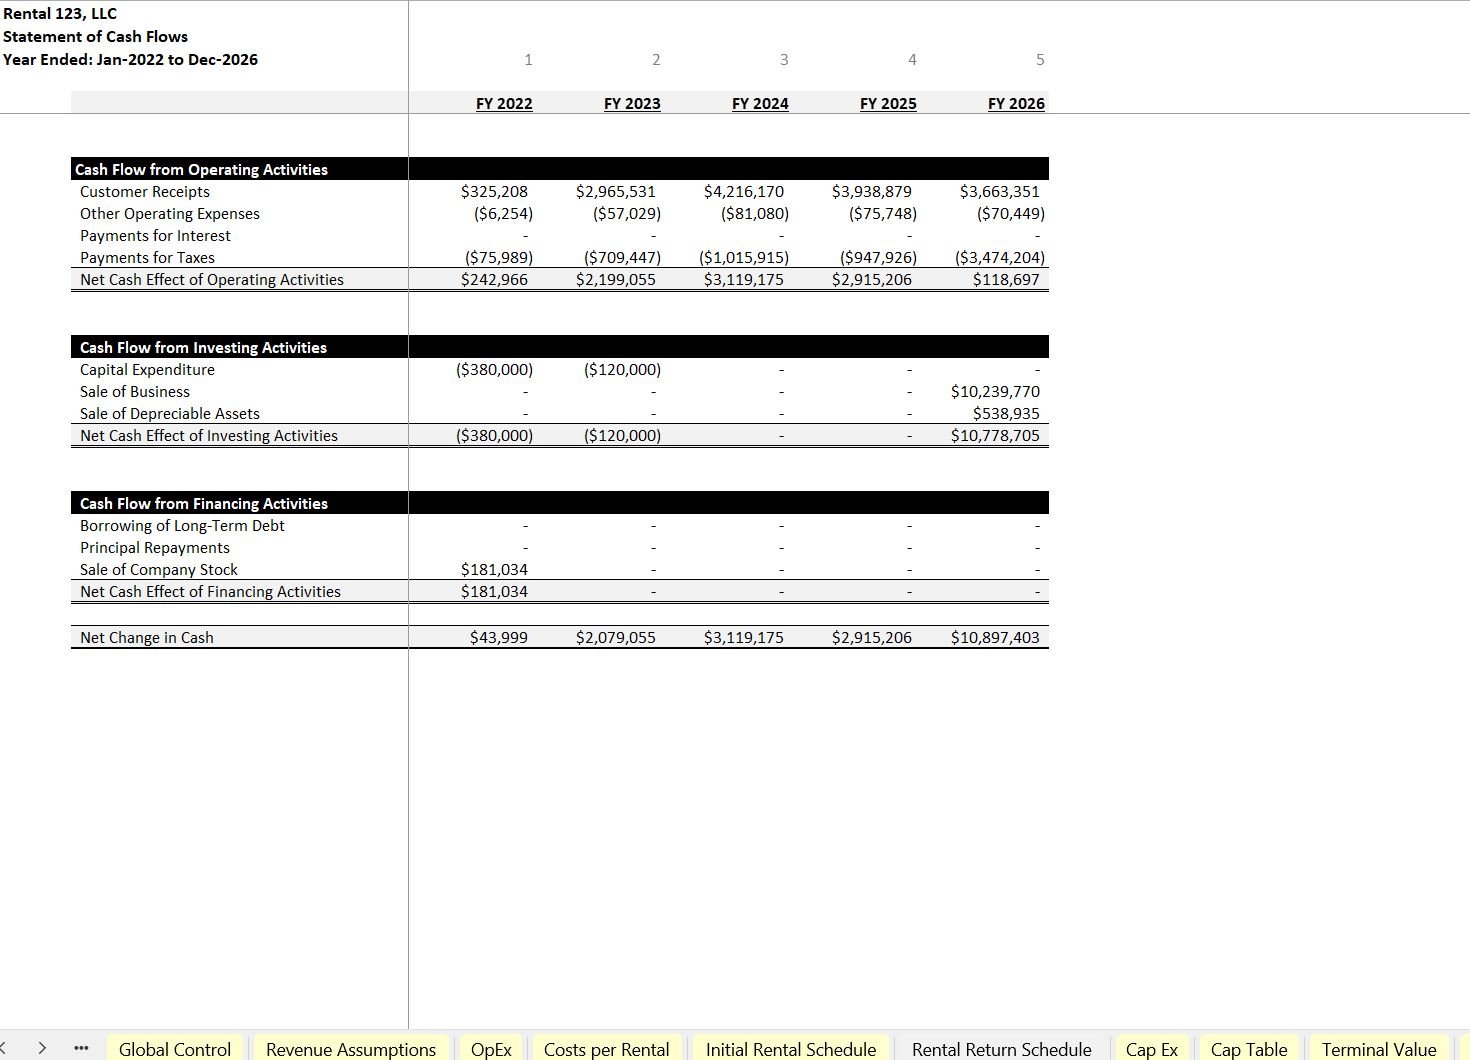Select the Cap Ex sheet tab

[1151, 1049]
